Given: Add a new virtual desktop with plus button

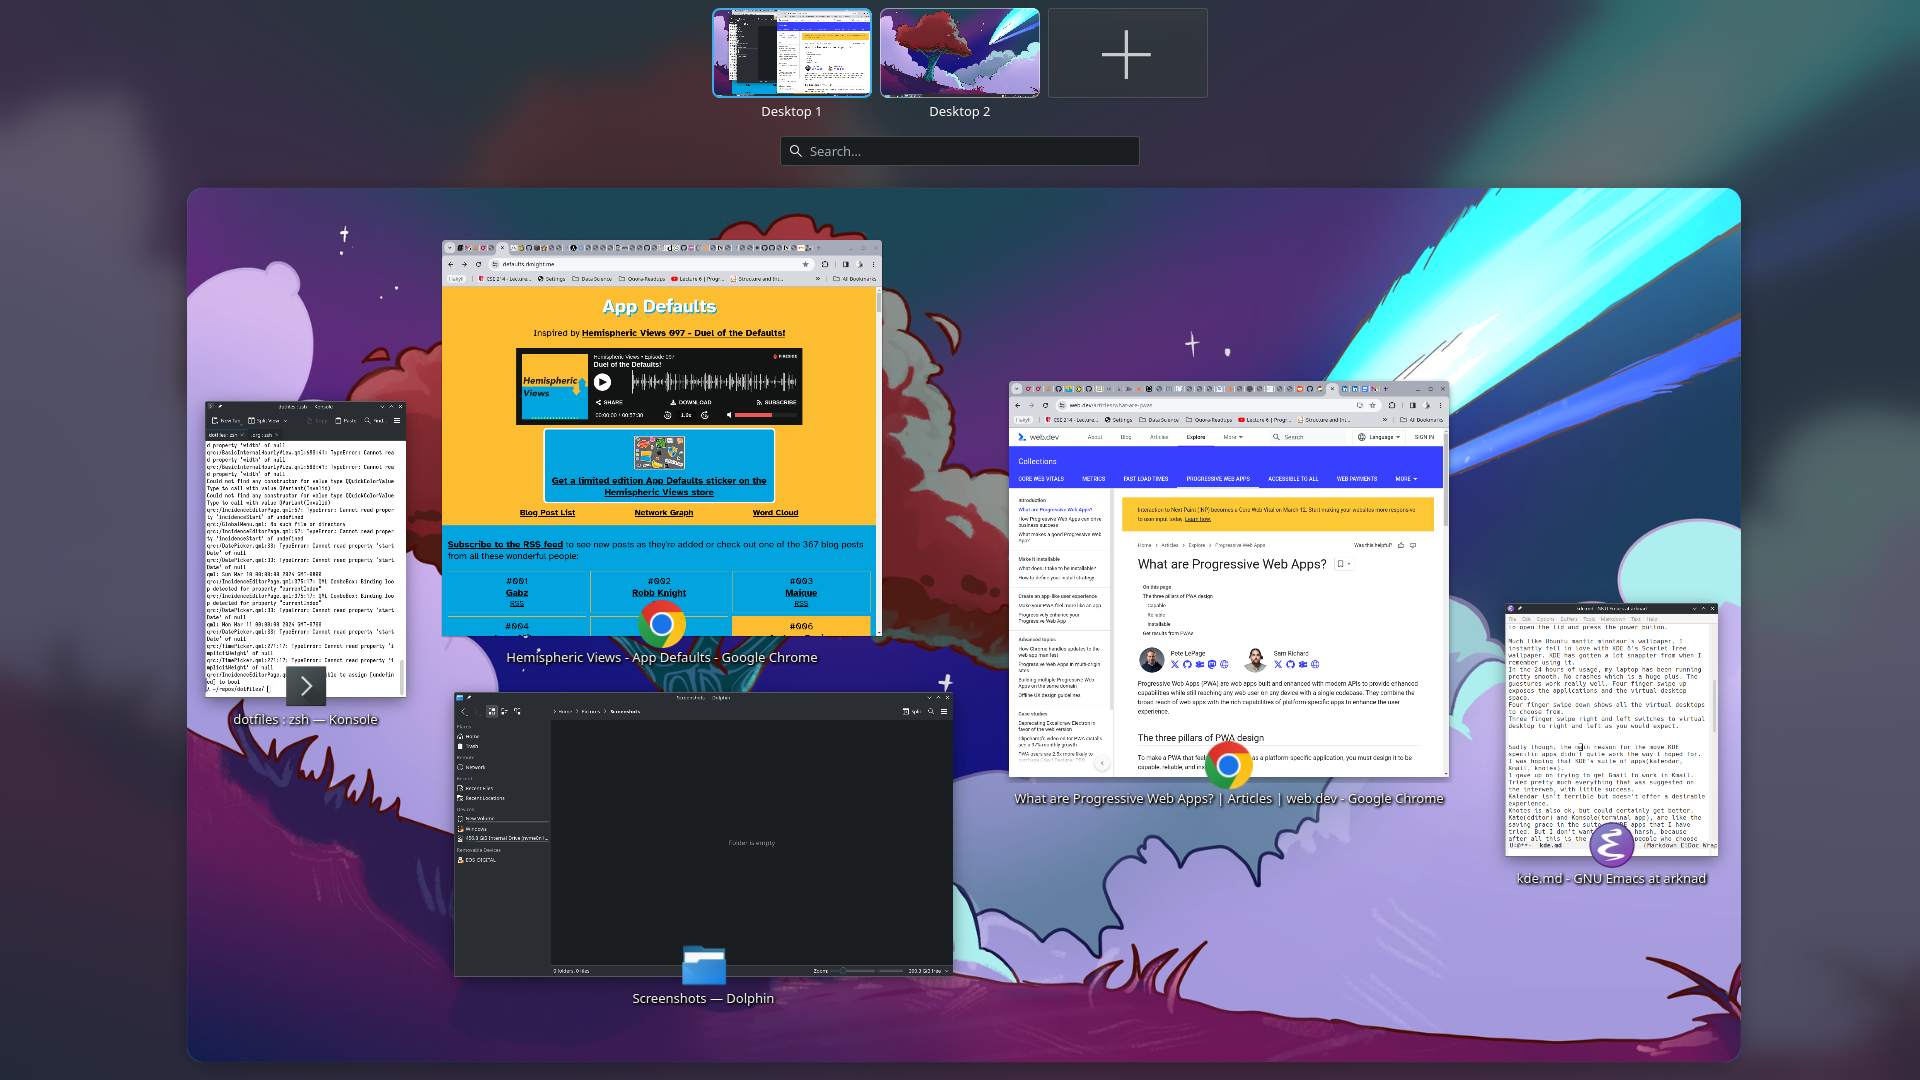Looking at the screenshot, I should click(x=1127, y=53).
